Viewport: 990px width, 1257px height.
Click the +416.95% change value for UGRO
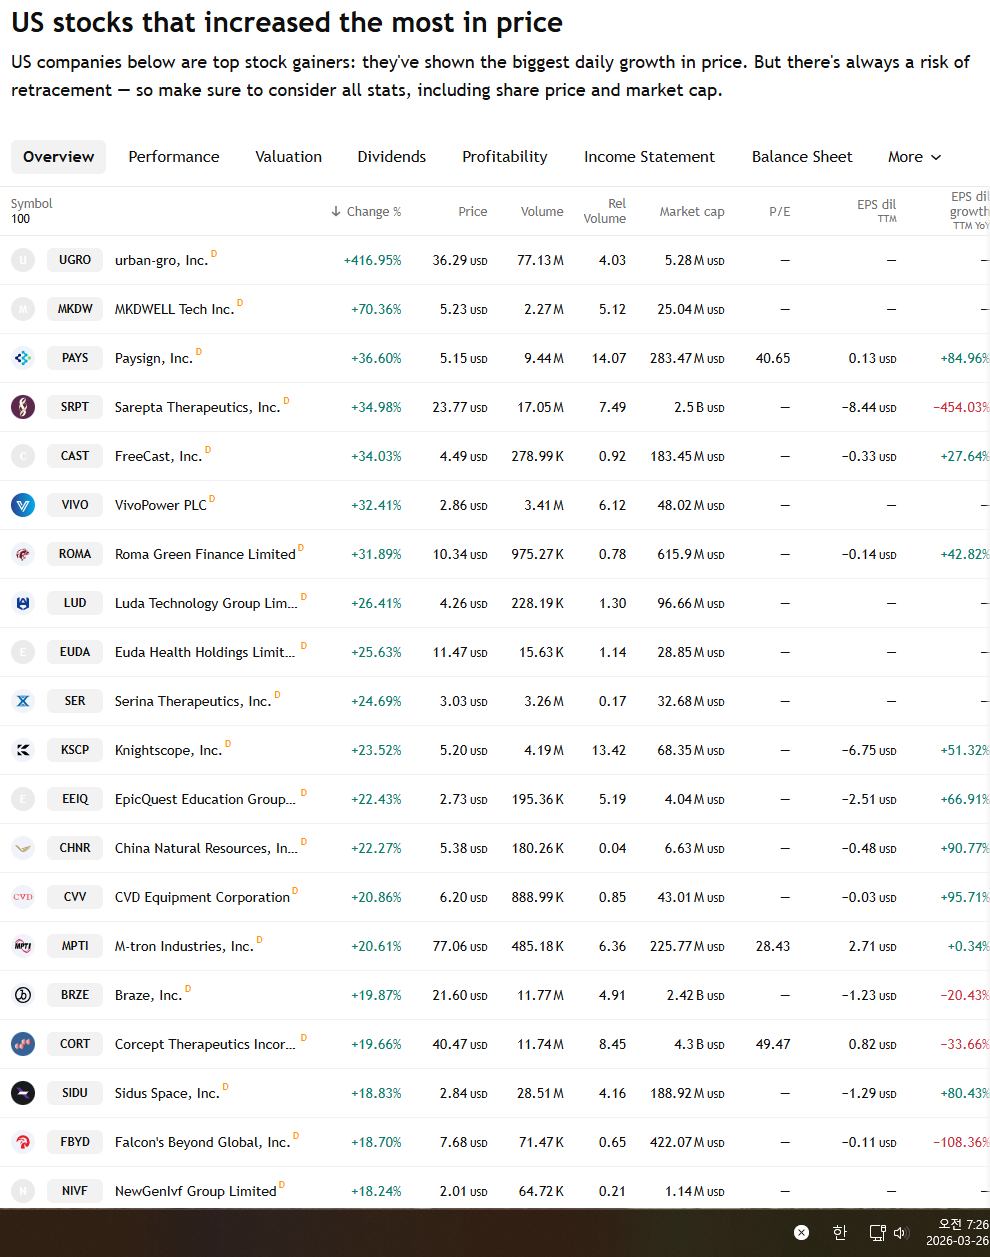click(373, 260)
